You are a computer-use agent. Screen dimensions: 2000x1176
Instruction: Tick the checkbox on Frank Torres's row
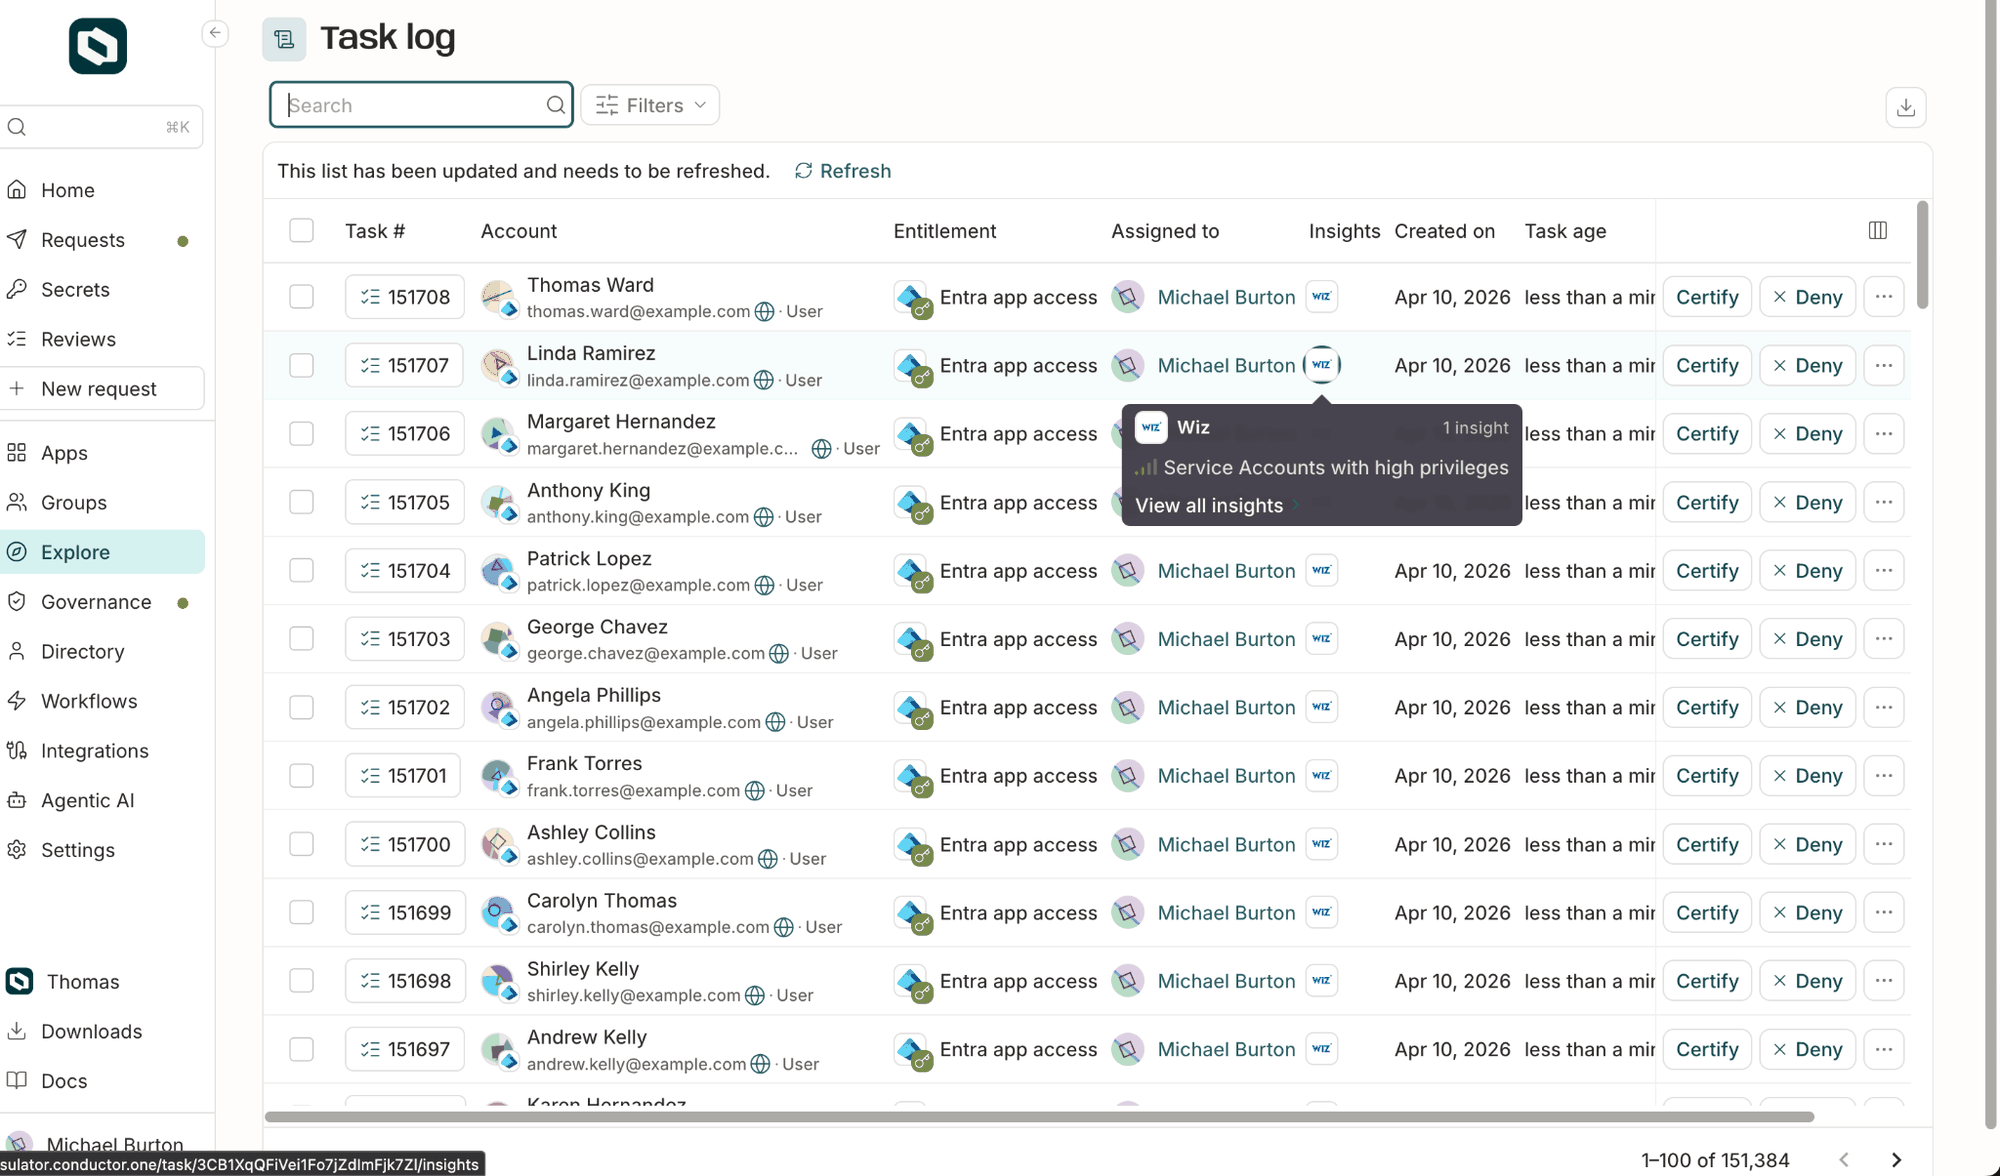(x=301, y=775)
